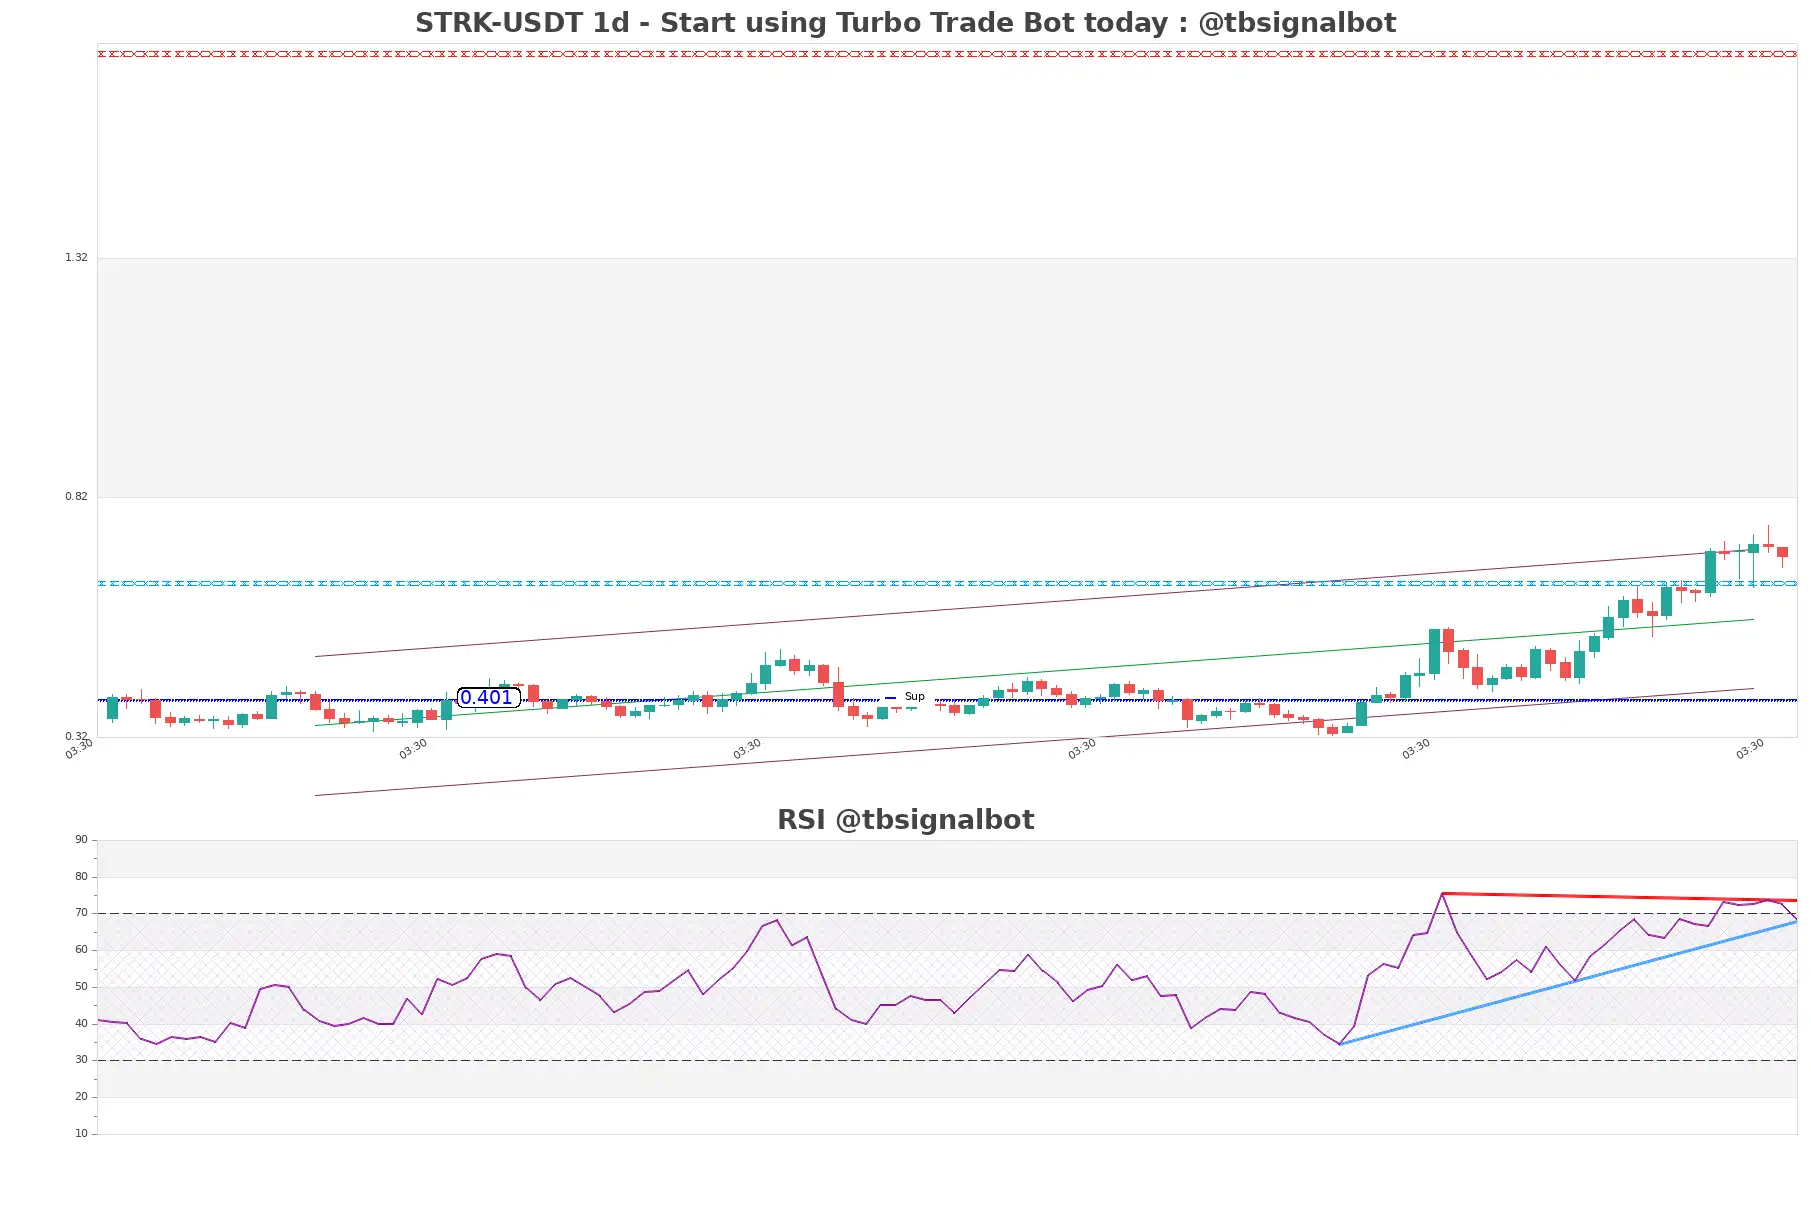
Task: Click the RSI 80 axis label
Action: pyautogui.click(x=81, y=877)
